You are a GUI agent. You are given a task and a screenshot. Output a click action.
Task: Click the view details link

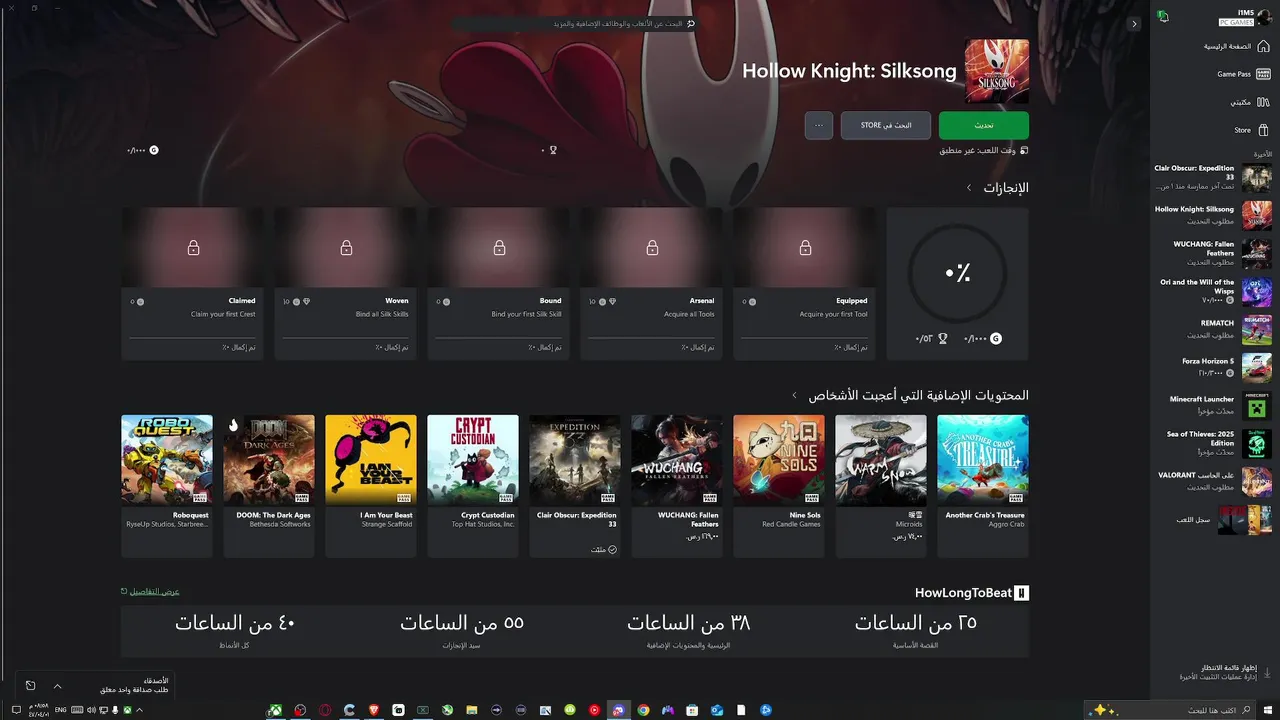[150, 591]
